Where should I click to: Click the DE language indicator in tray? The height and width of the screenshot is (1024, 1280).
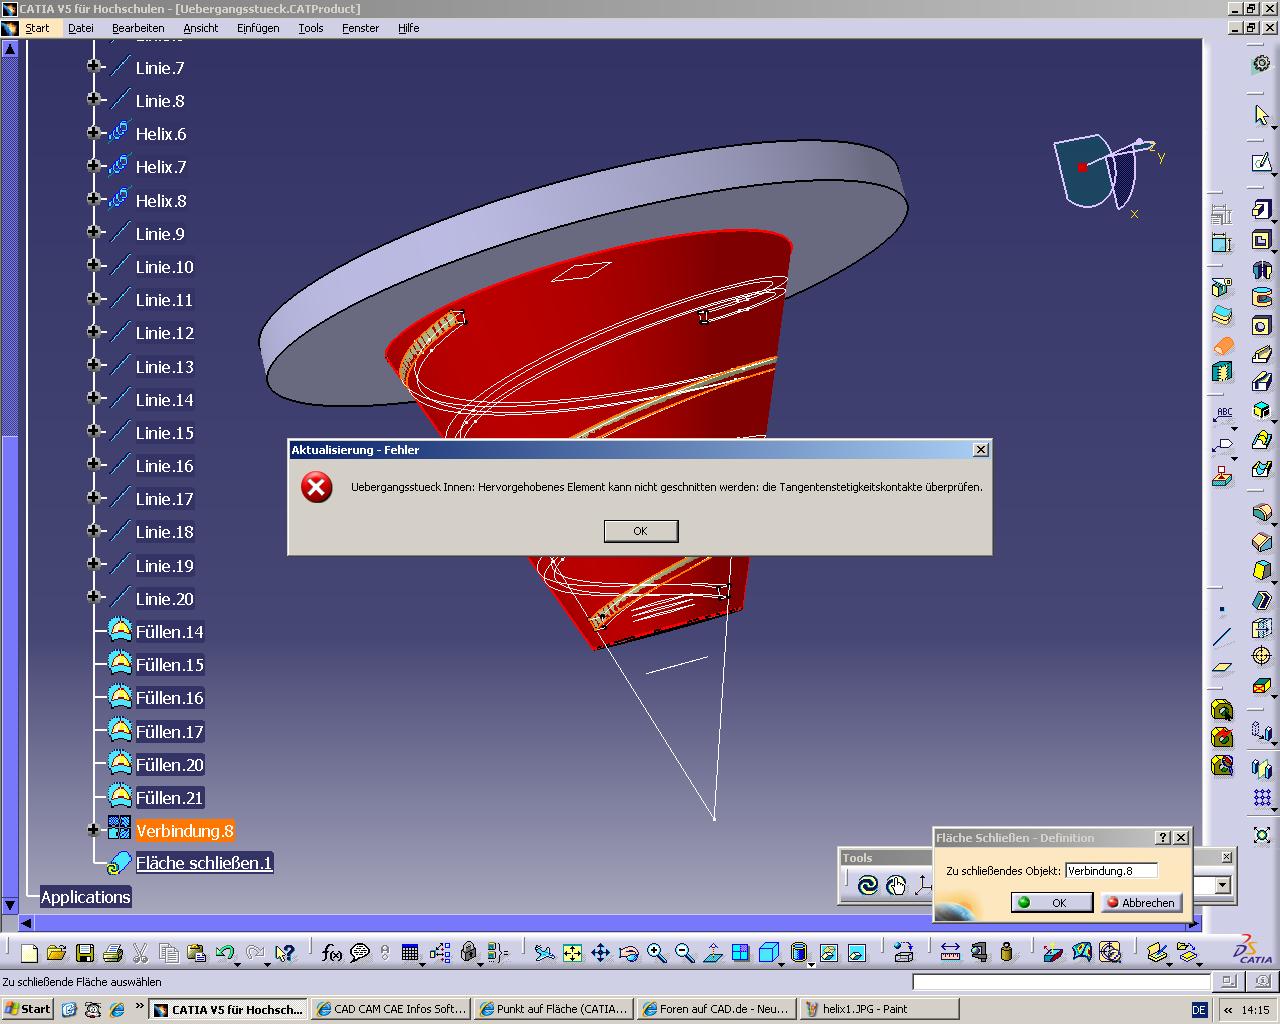(1200, 1010)
